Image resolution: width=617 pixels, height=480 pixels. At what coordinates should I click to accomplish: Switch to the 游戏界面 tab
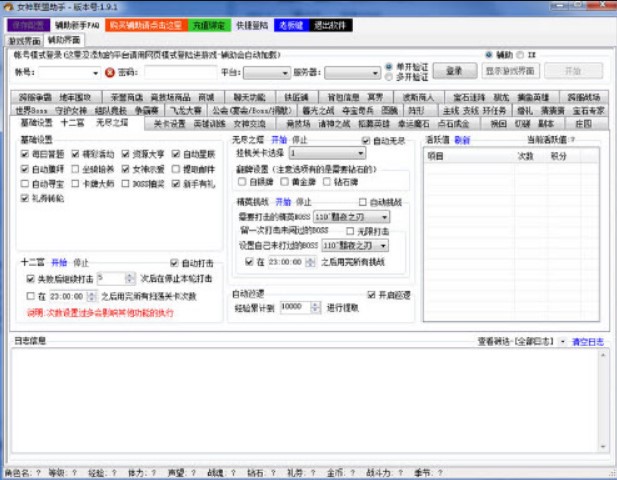22,41
